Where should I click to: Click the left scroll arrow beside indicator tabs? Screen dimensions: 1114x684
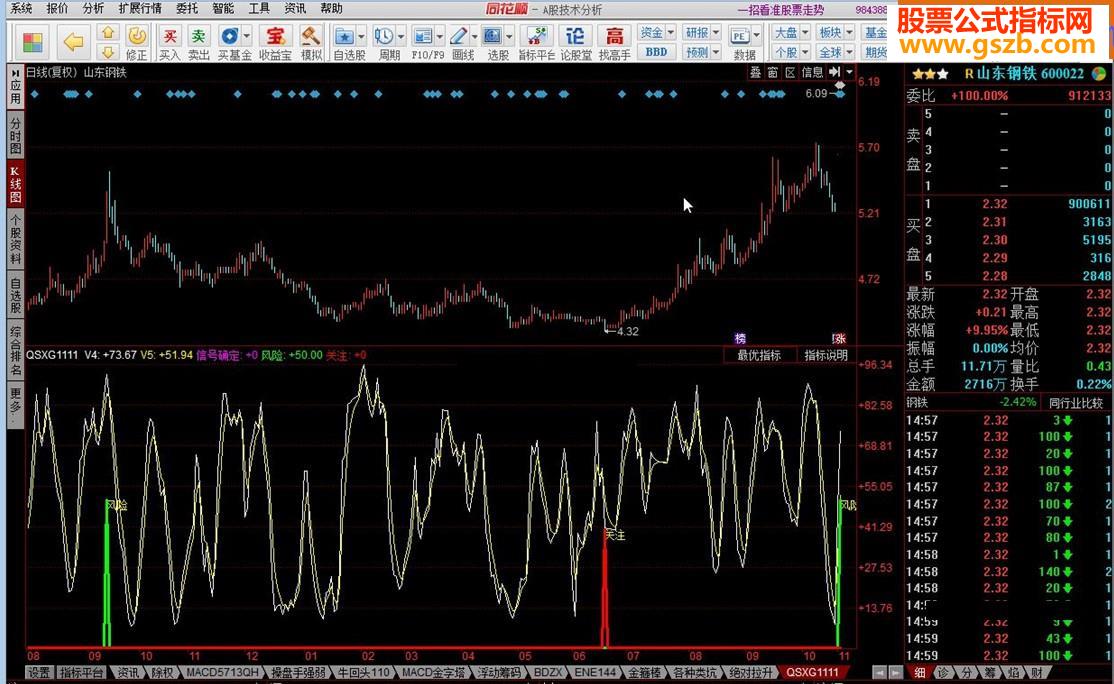880,672
